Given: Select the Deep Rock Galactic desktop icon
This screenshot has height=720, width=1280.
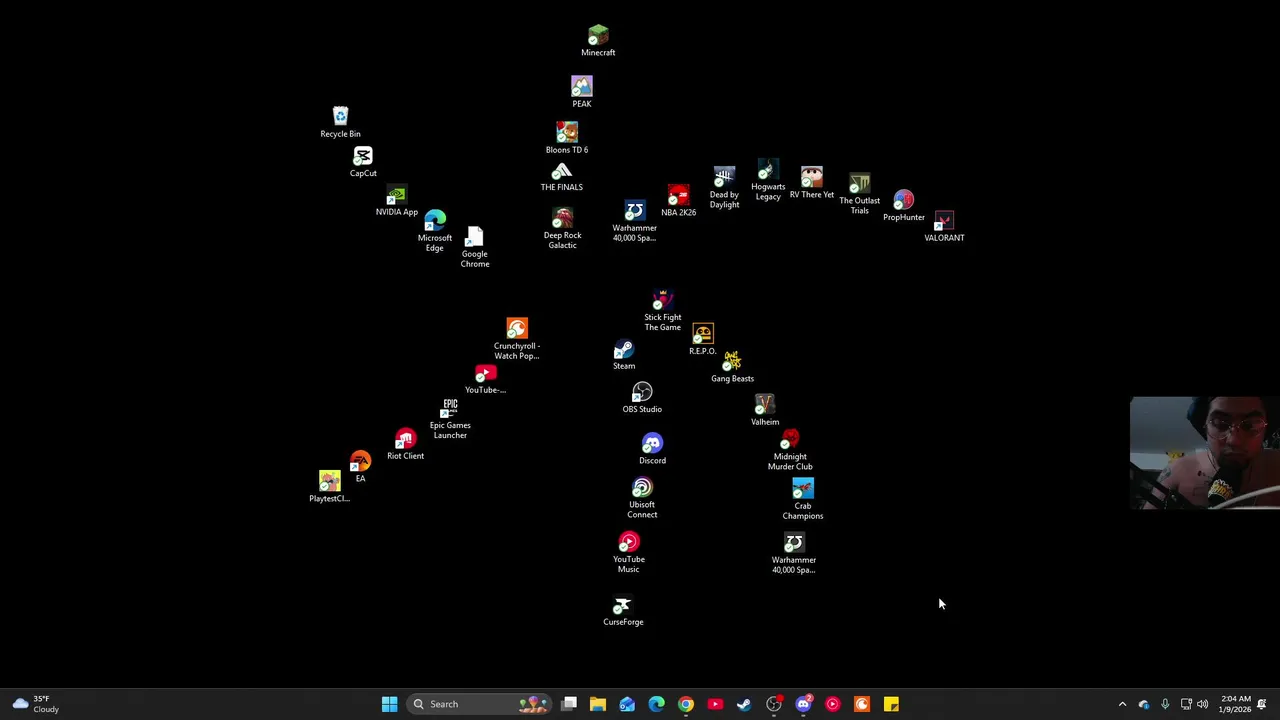Looking at the screenshot, I should (562, 229).
